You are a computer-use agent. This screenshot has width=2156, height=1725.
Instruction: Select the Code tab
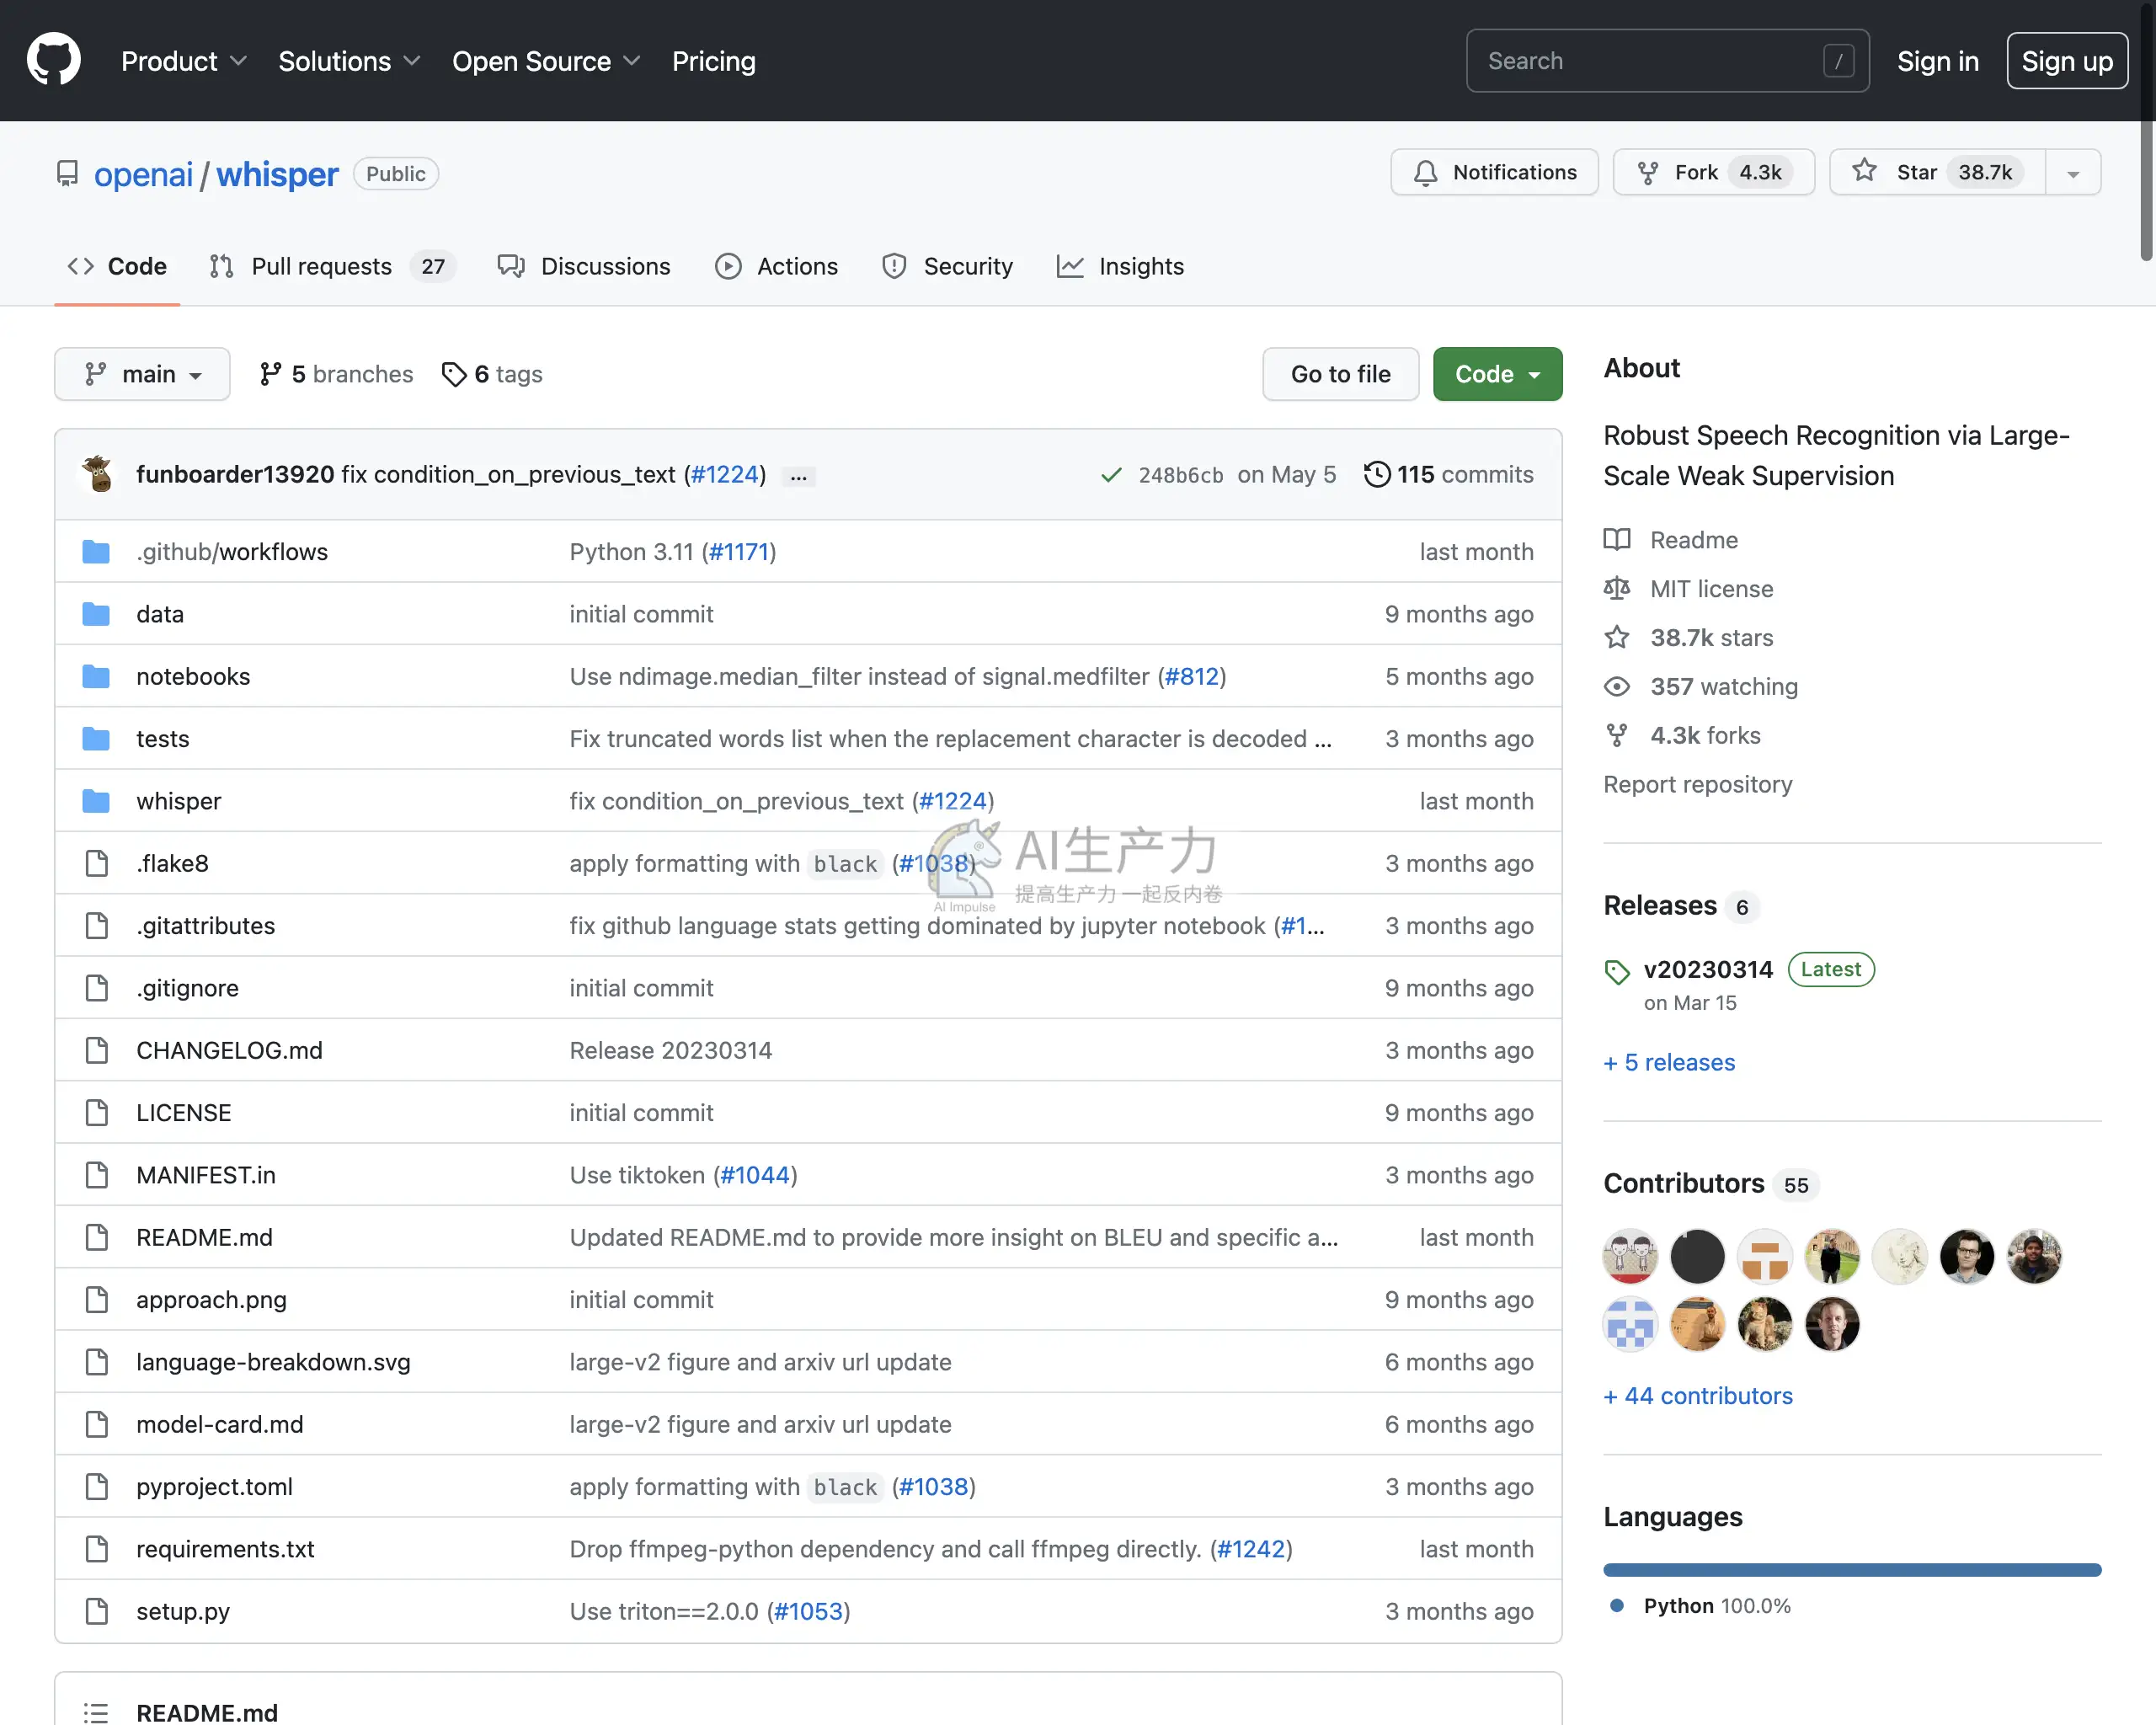coord(117,266)
